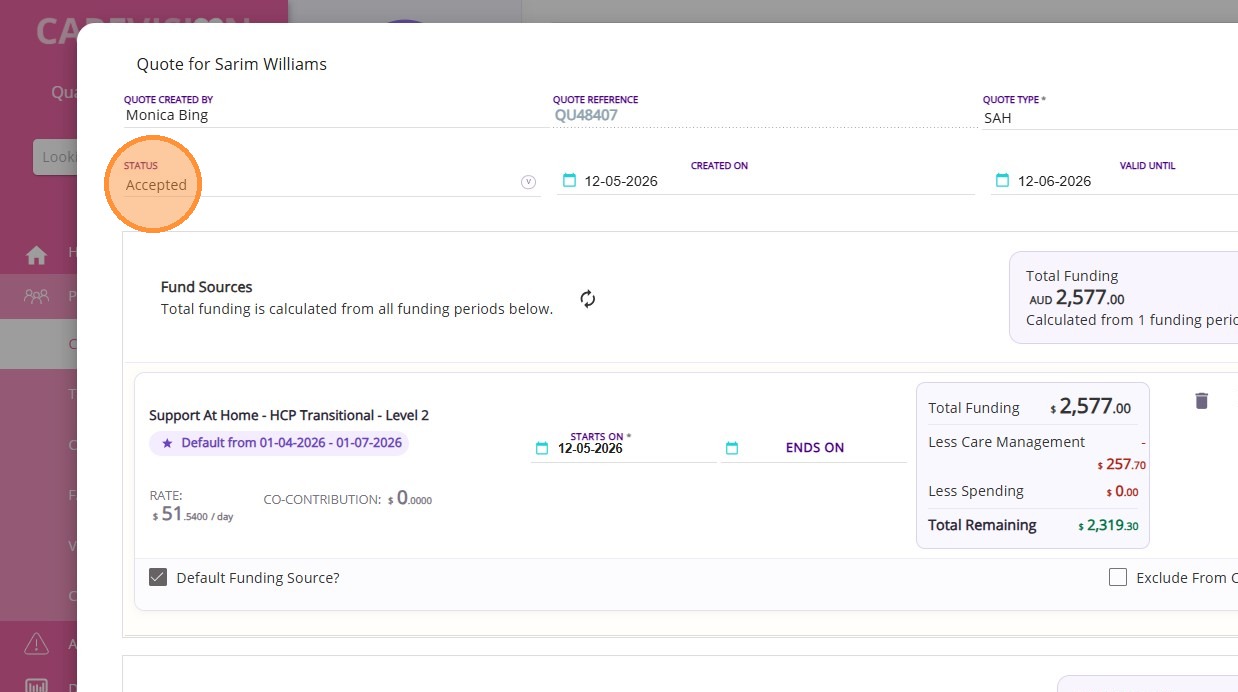Viewport: 1238px width, 692px height.
Task: Click the Default from 01-04-2026 badge
Action: pyautogui.click(x=279, y=443)
